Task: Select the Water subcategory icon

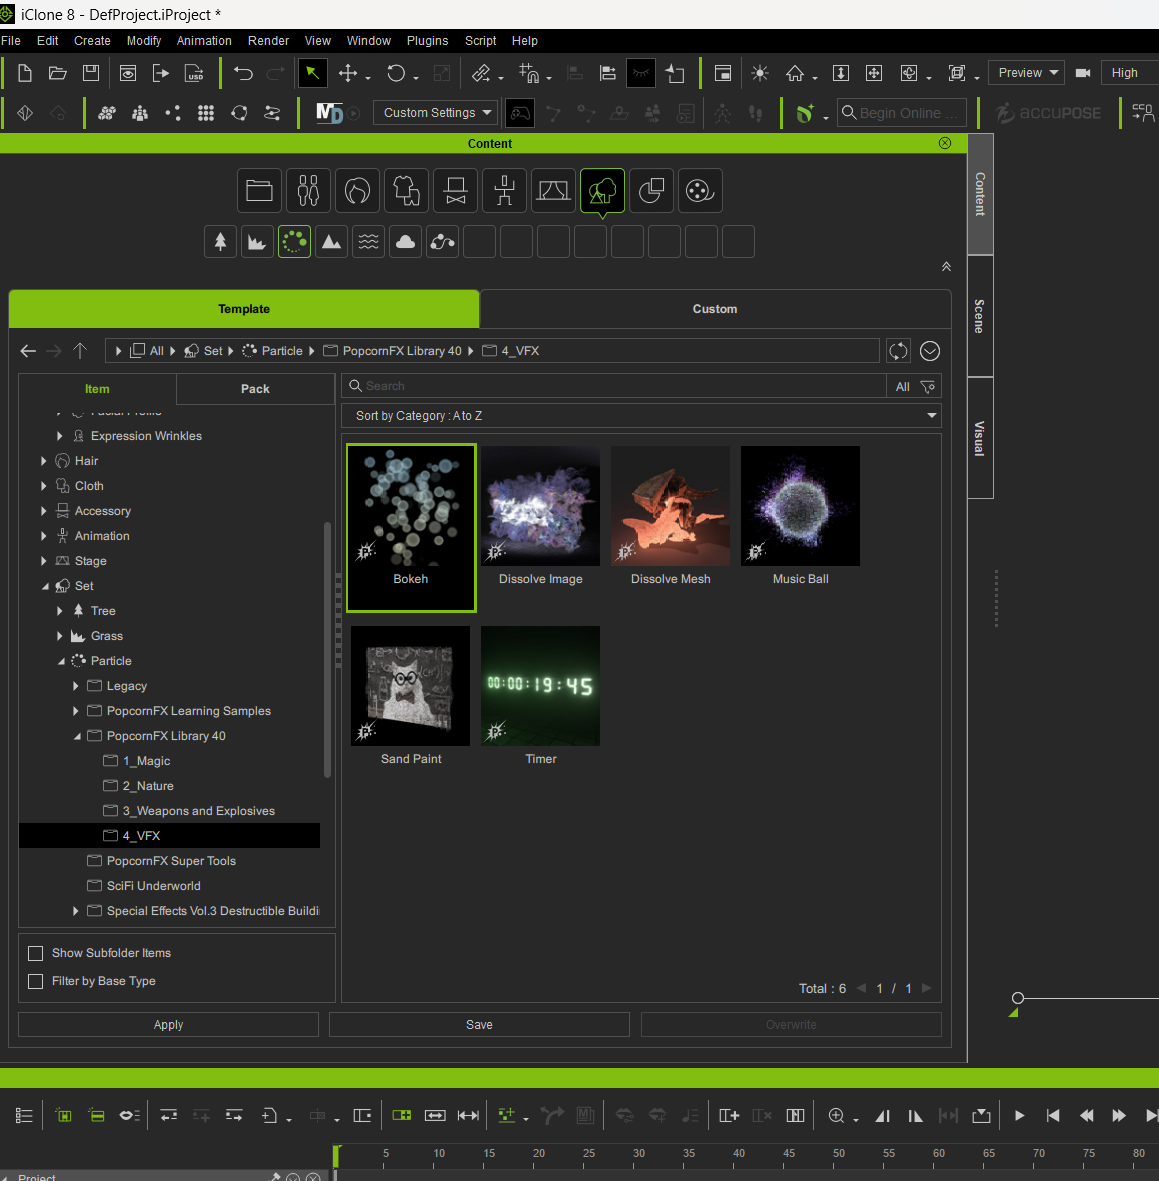Action: pyautogui.click(x=368, y=242)
